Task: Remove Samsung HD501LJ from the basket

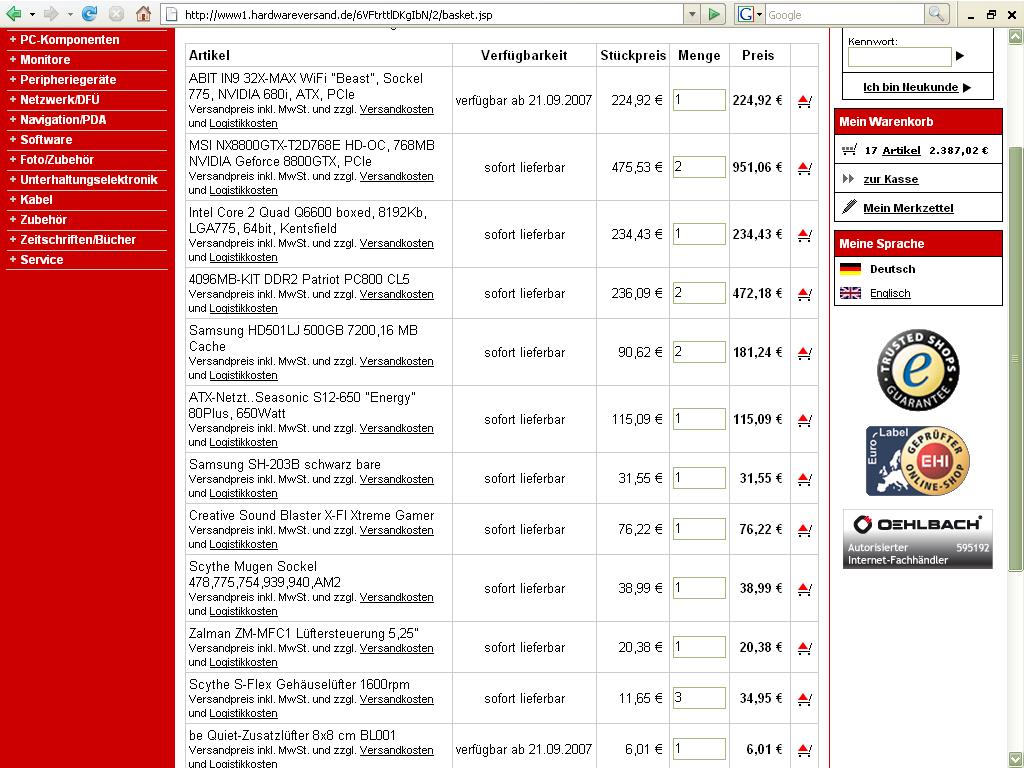Action: 805,353
